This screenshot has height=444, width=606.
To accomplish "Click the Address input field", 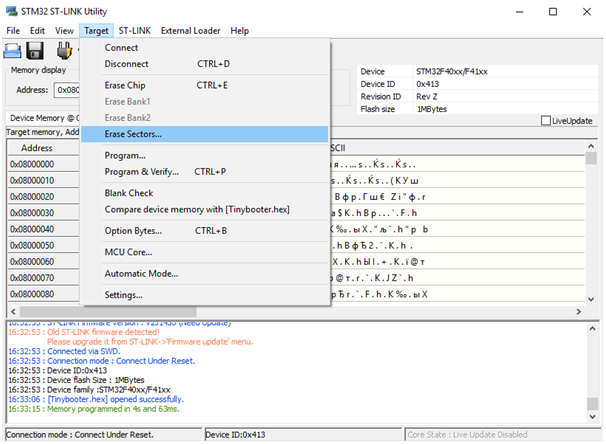I will tap(67, 90).
